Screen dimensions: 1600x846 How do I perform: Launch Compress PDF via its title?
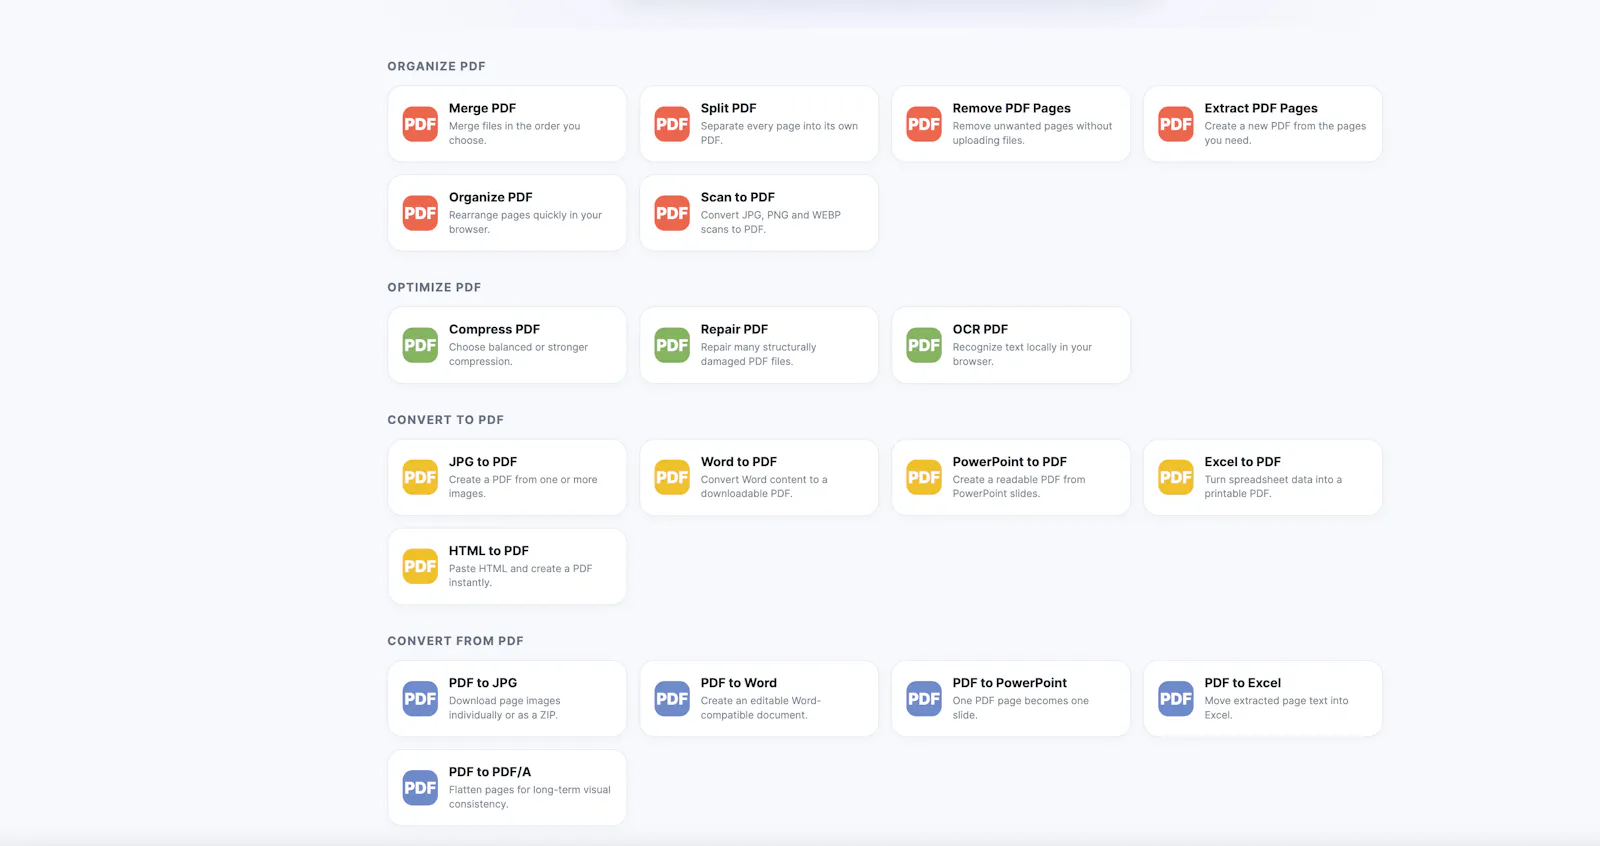click(494, 329)
